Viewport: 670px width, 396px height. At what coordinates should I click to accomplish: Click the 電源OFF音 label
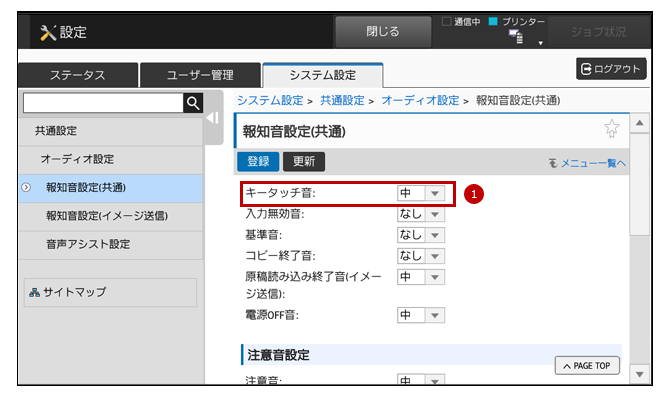pyautogui.click(x=272, y=315)
